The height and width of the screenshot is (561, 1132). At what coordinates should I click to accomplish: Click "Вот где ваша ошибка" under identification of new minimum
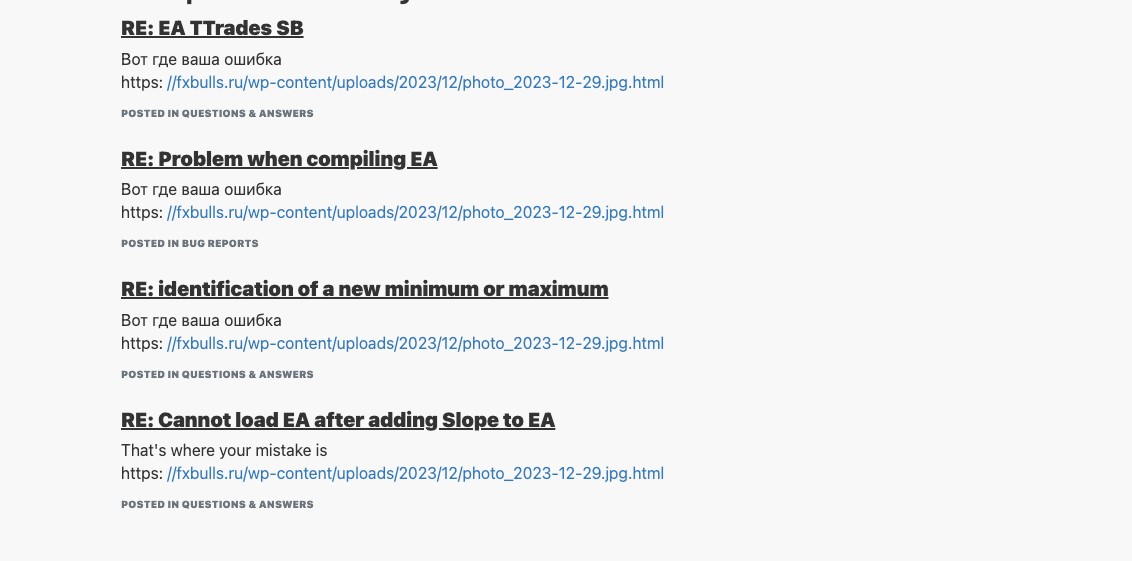click(201, 321)
